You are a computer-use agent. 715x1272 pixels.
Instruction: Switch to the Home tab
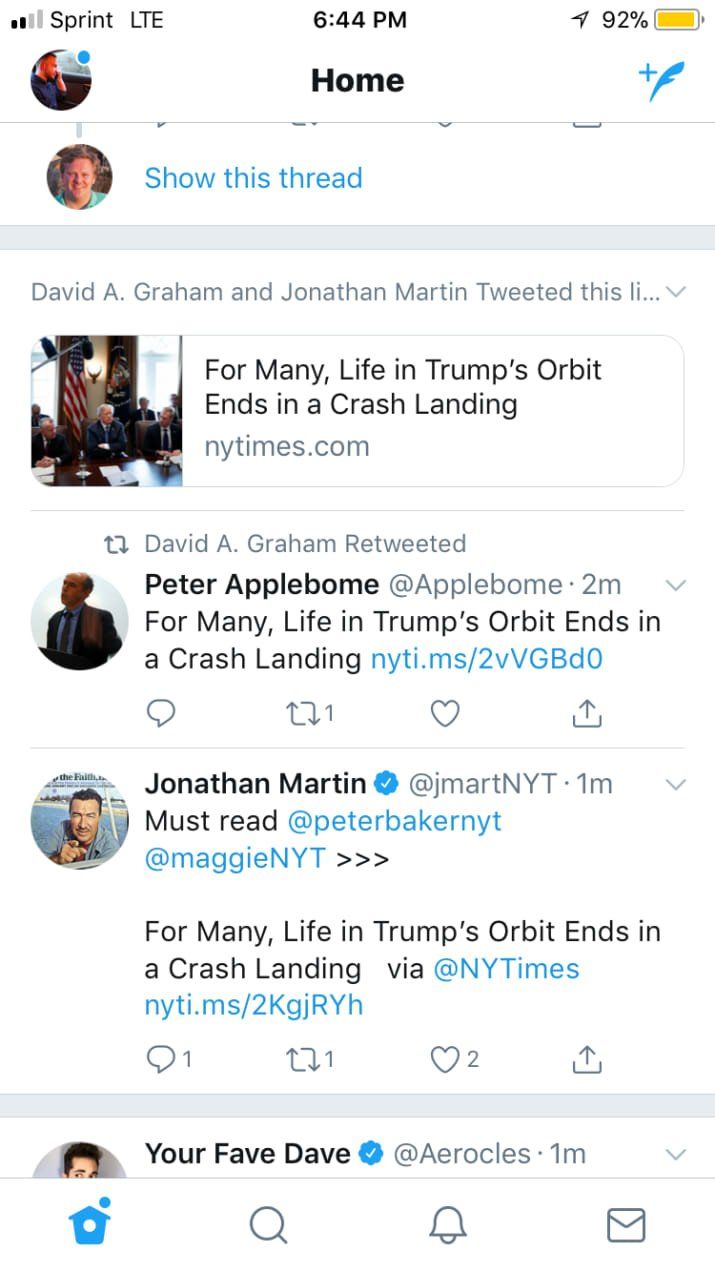[89, 1223]
